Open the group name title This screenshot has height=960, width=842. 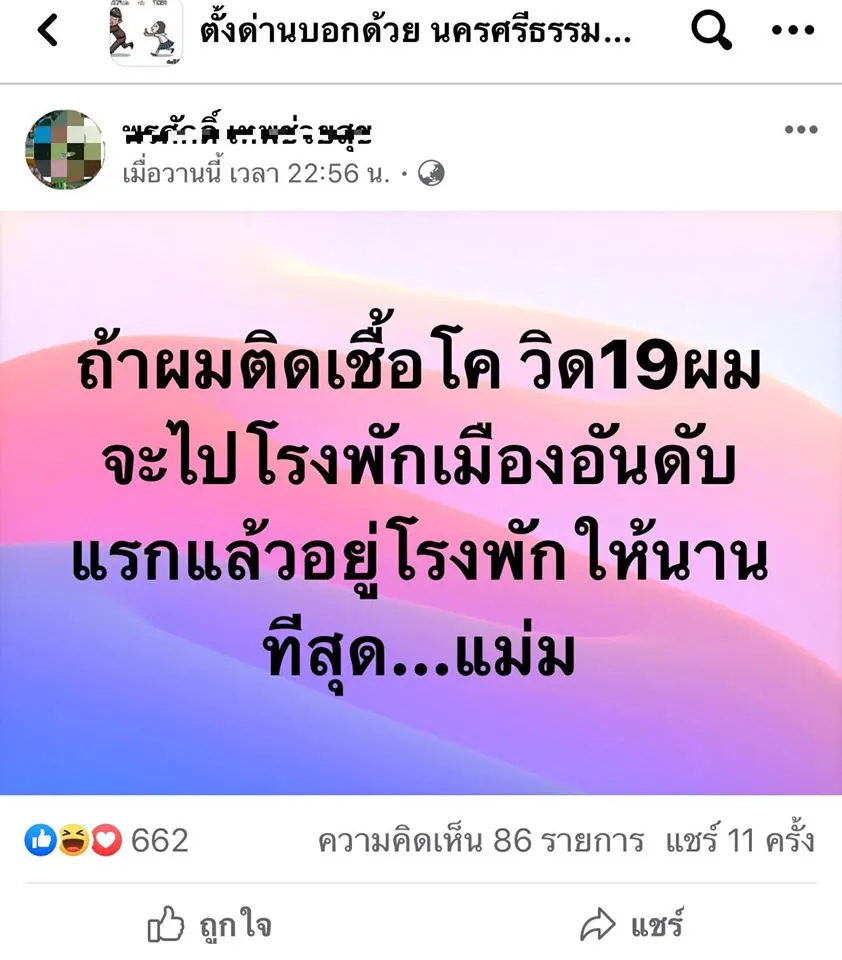point(415,31)
